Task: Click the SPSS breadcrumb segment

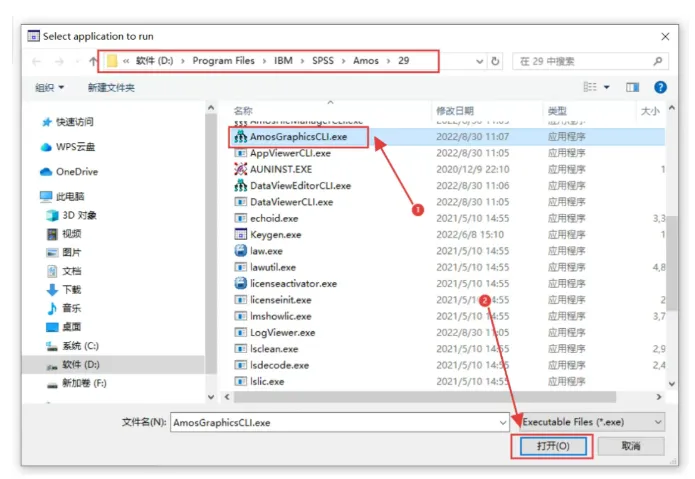Action: point(323,61)
